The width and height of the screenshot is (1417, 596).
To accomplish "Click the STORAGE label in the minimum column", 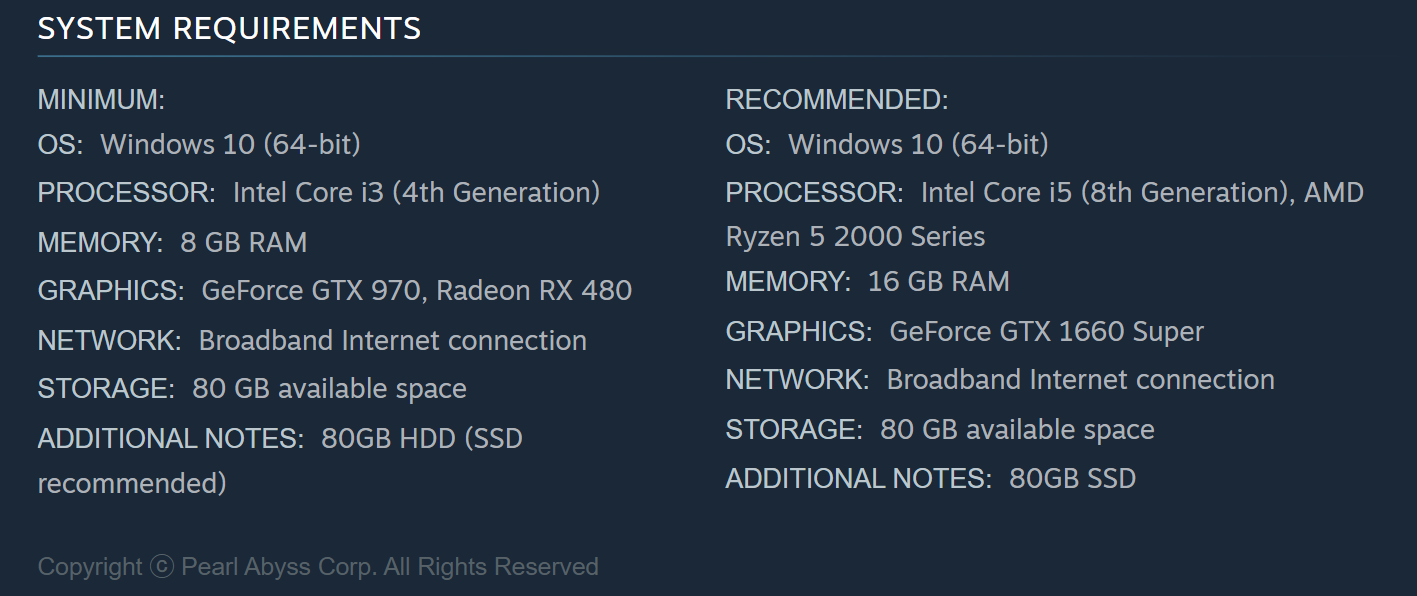I will pyautogui.click(x=106, y=388).
